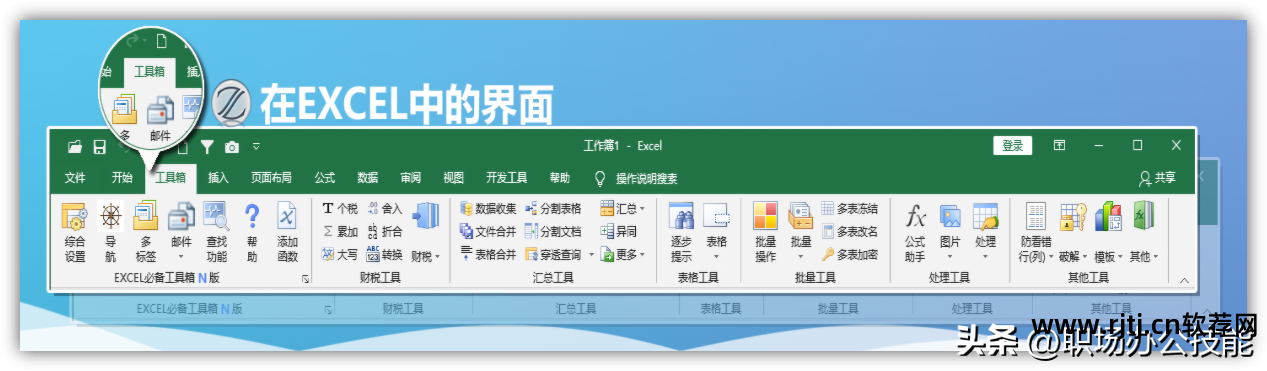This screenshot has width=1267, height=371.
Task: Open the 综合设置 settings tool
Action: 75,231
